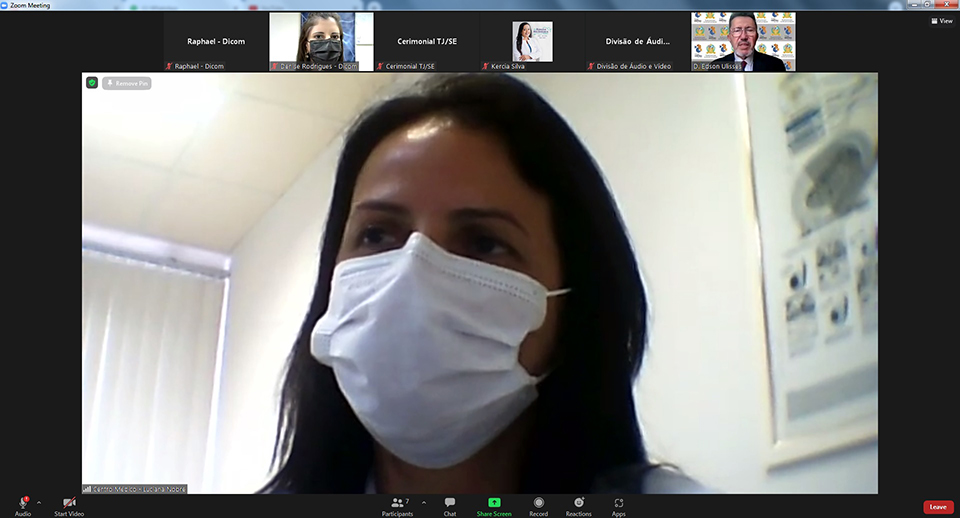The height and width of the screenshot is (518, 960).
Task: Select Raphael - Dicom participant tile
Action: point(216,42)
